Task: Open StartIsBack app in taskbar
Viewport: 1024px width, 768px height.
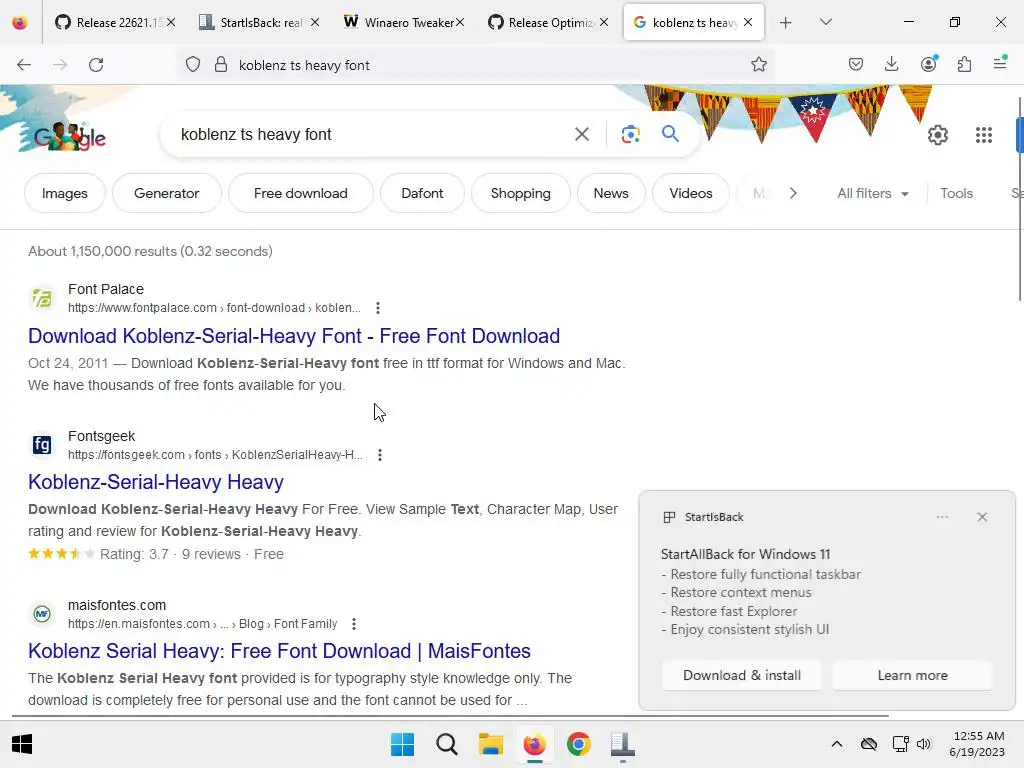Action: [622, 744]
